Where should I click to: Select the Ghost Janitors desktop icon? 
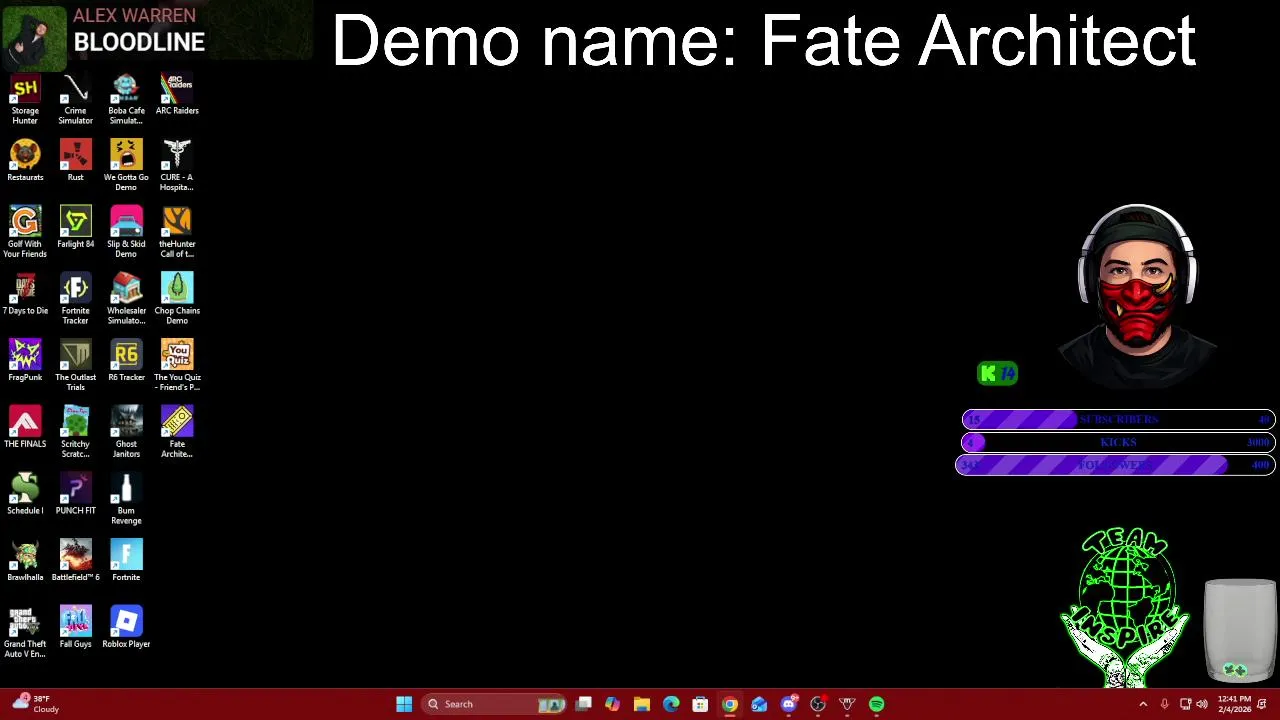[126, 432]
